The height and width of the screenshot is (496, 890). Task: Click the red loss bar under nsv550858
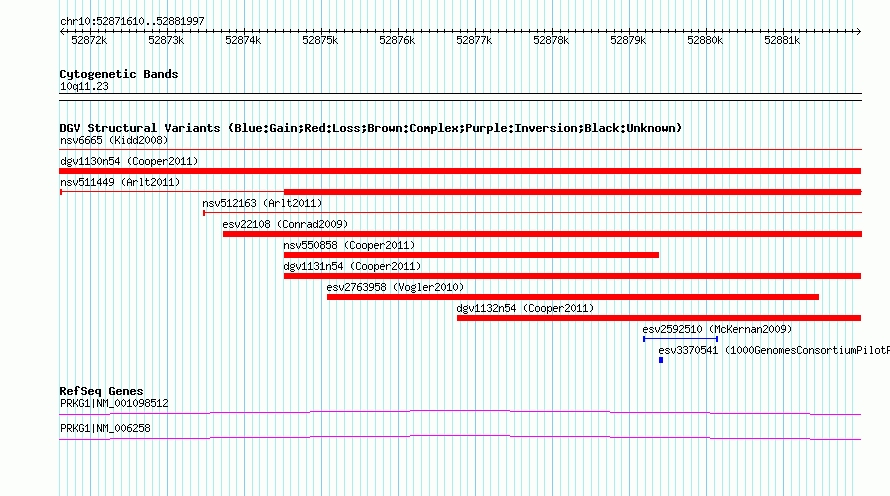click(471, 255)
